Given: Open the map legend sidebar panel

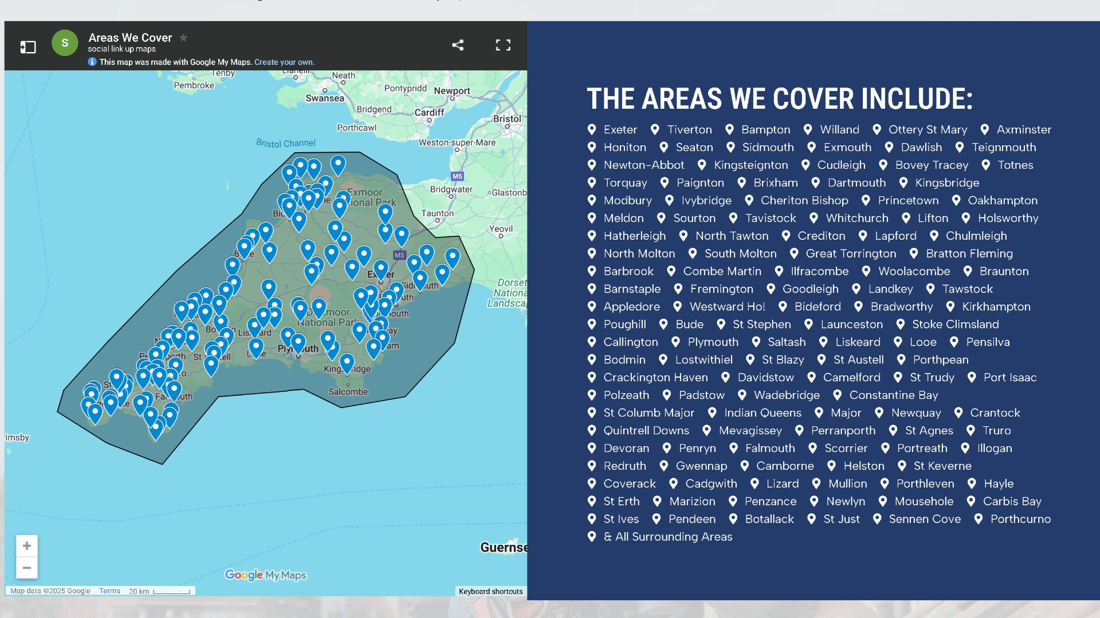Looking at the screenshot, I should pos(28,46).
